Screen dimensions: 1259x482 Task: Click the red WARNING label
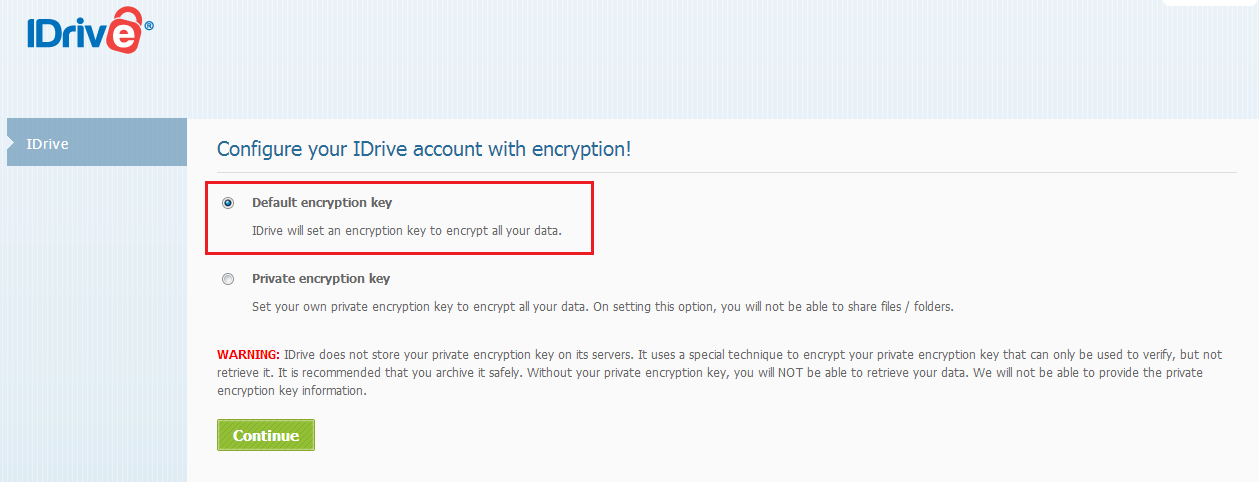tap(248, 355)
